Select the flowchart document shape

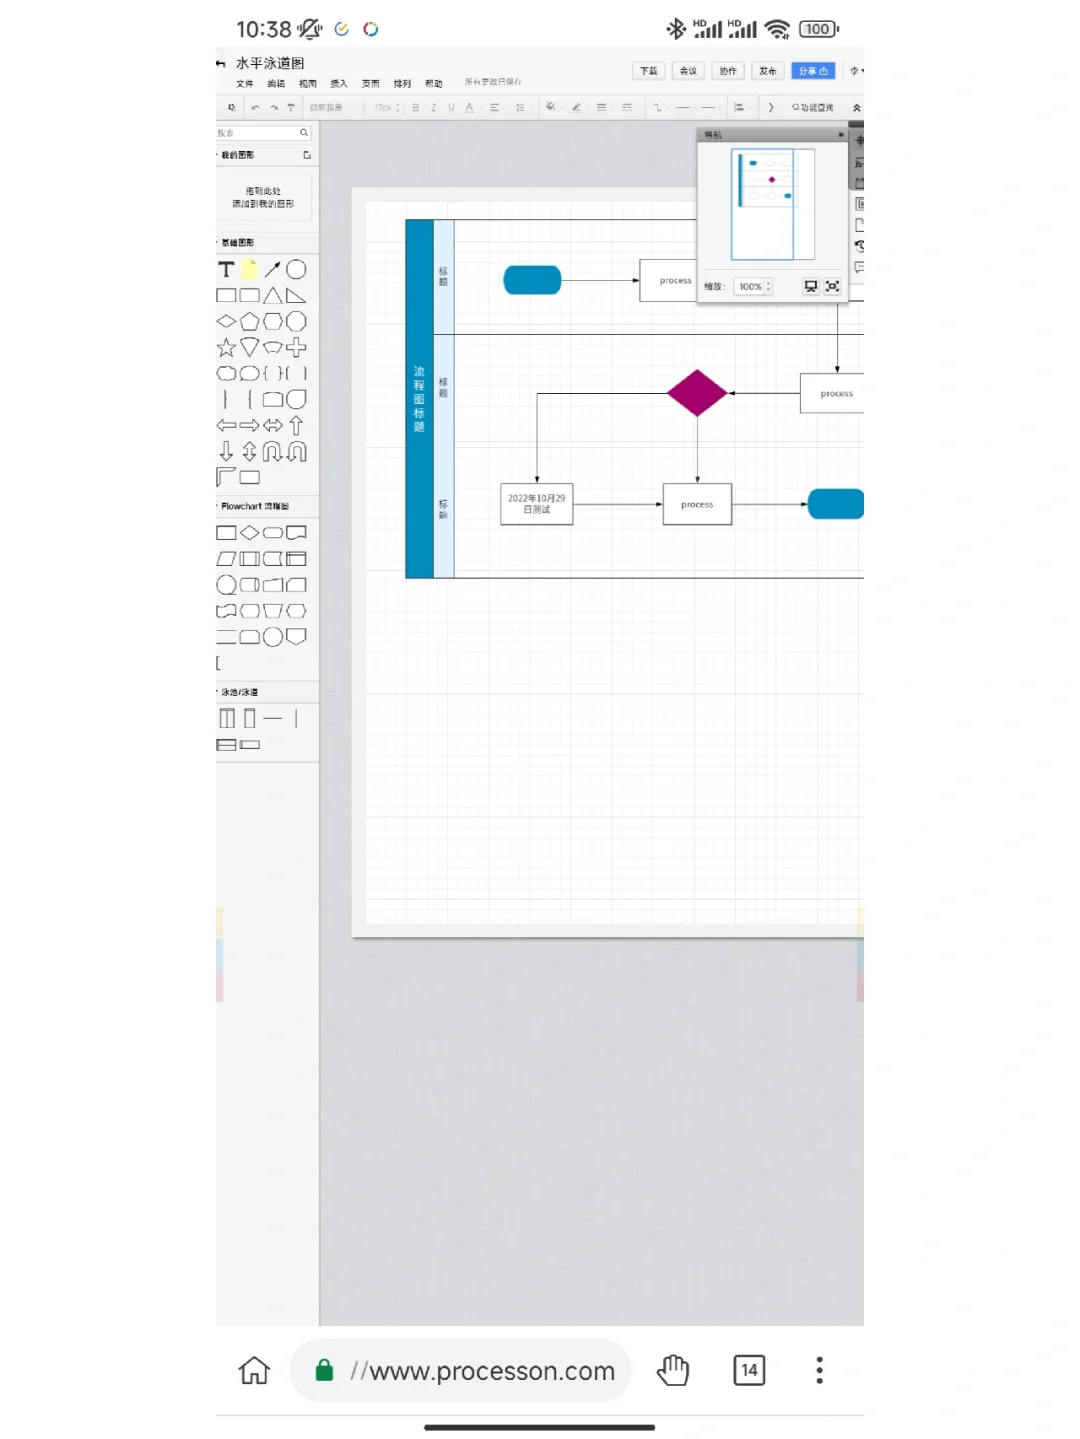tap(296, 533)
